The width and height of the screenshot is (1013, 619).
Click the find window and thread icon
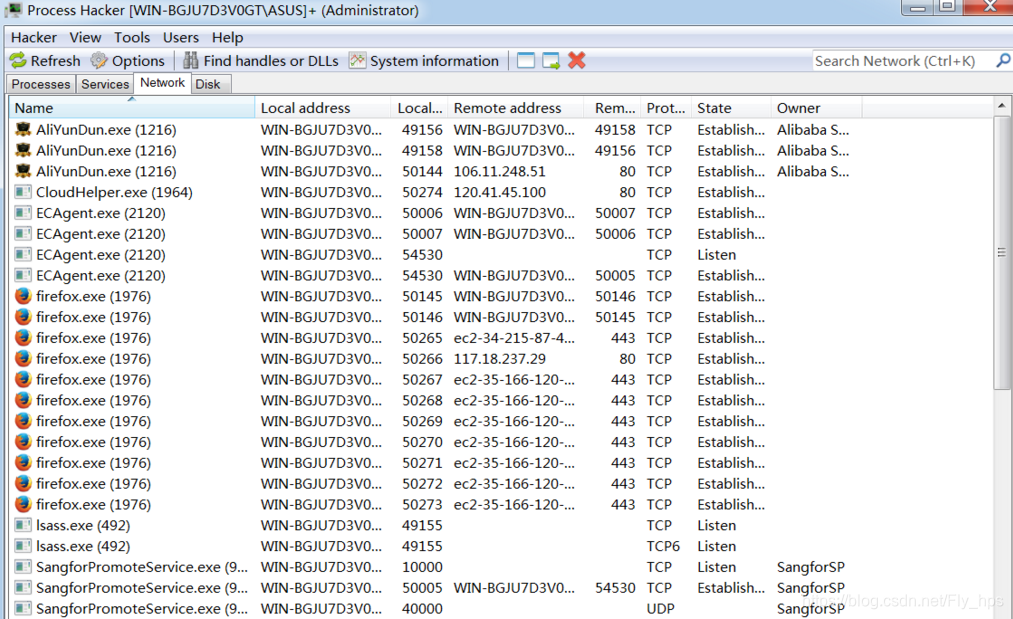[x=551, y=61]
